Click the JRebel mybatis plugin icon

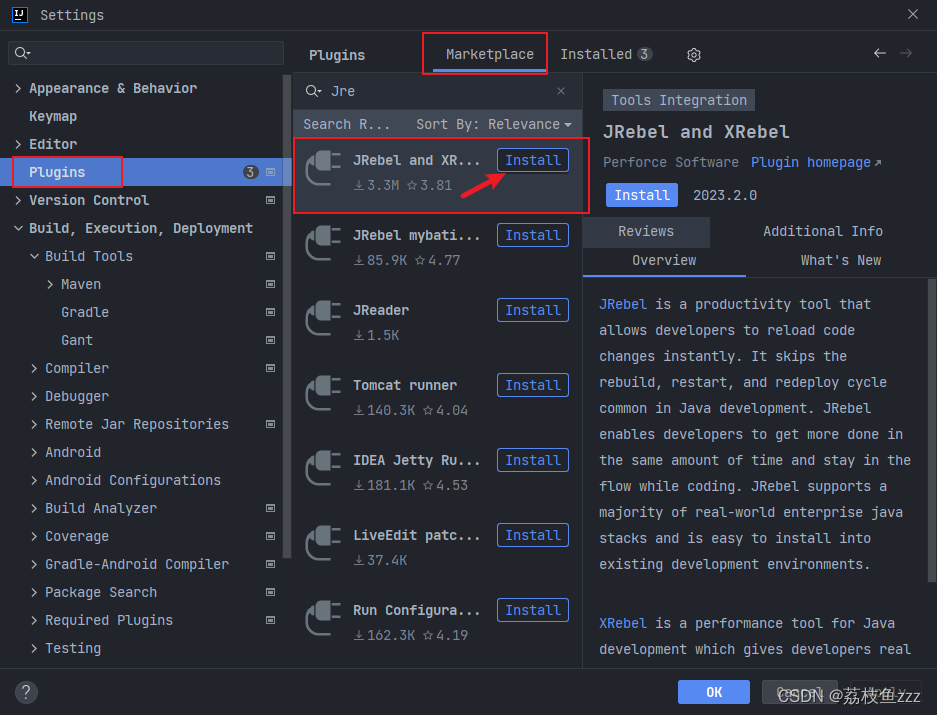tap(323, 243)
